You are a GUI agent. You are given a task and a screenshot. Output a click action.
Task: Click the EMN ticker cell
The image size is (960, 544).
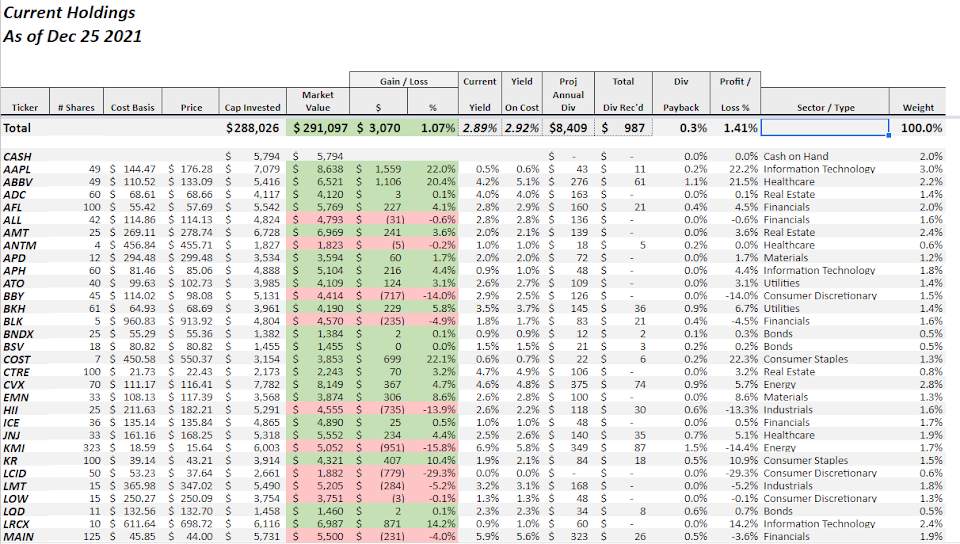tap(16, 398)
